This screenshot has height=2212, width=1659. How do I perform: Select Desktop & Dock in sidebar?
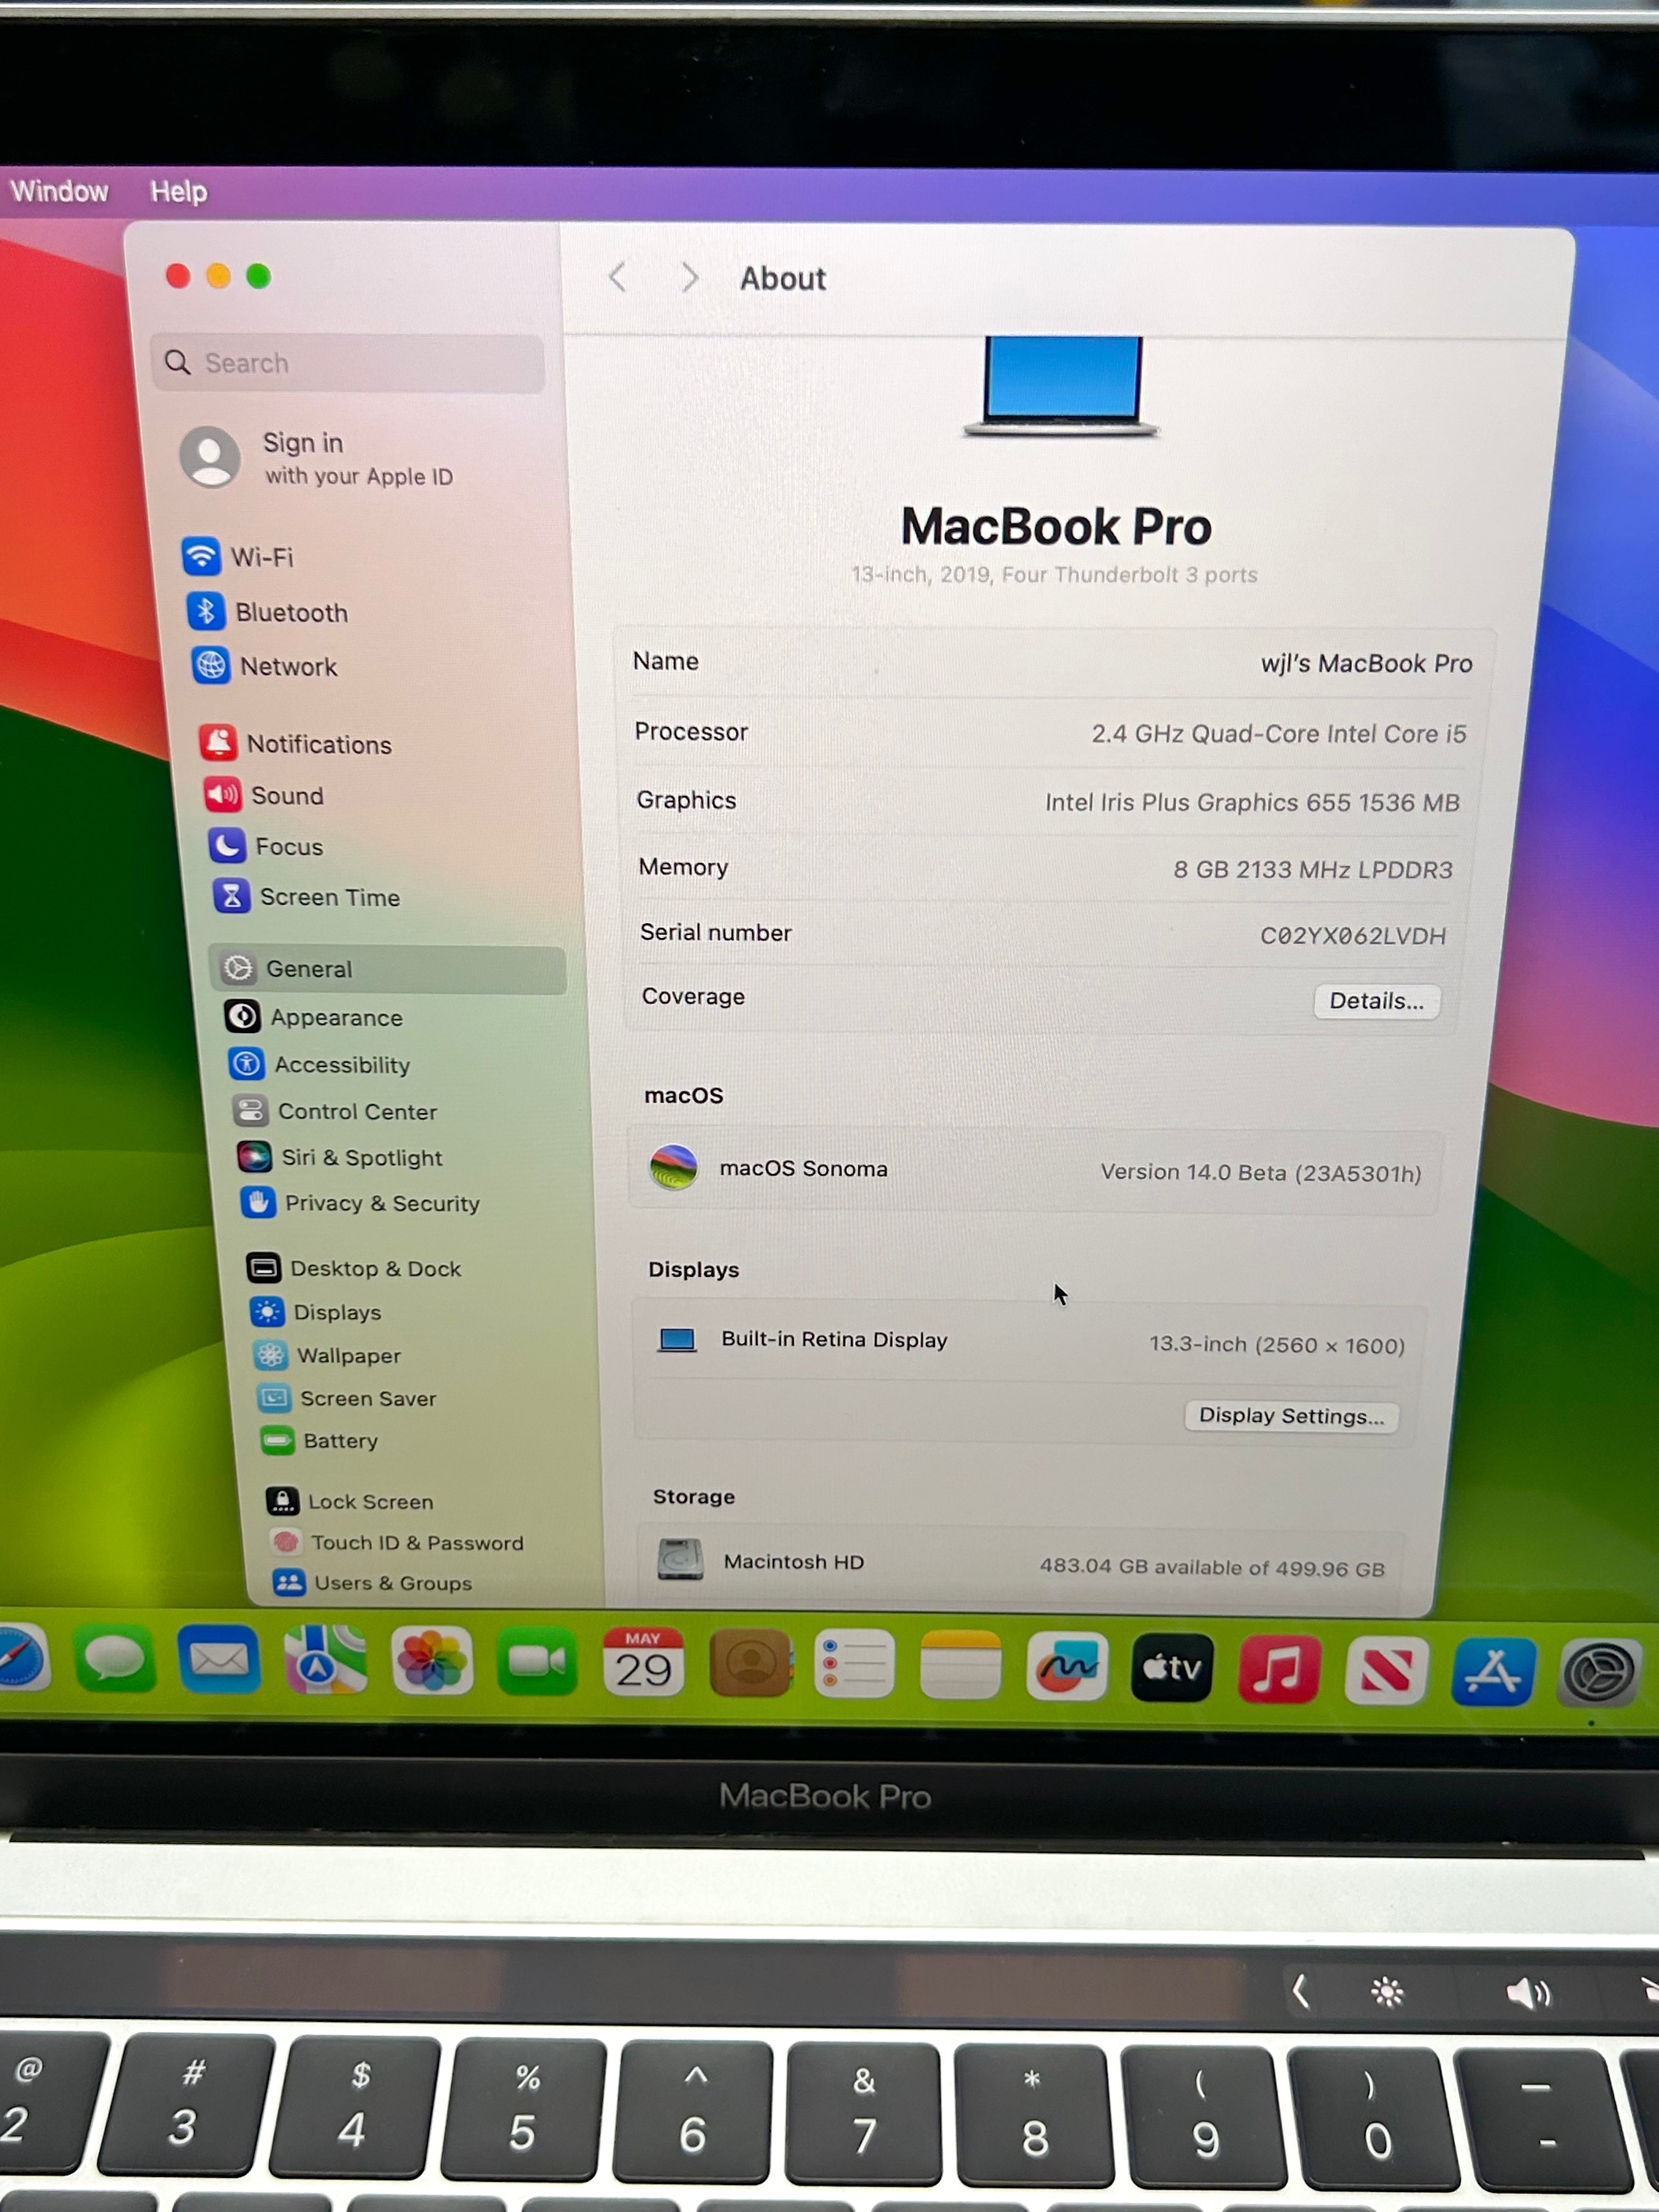coord(354,1268)
